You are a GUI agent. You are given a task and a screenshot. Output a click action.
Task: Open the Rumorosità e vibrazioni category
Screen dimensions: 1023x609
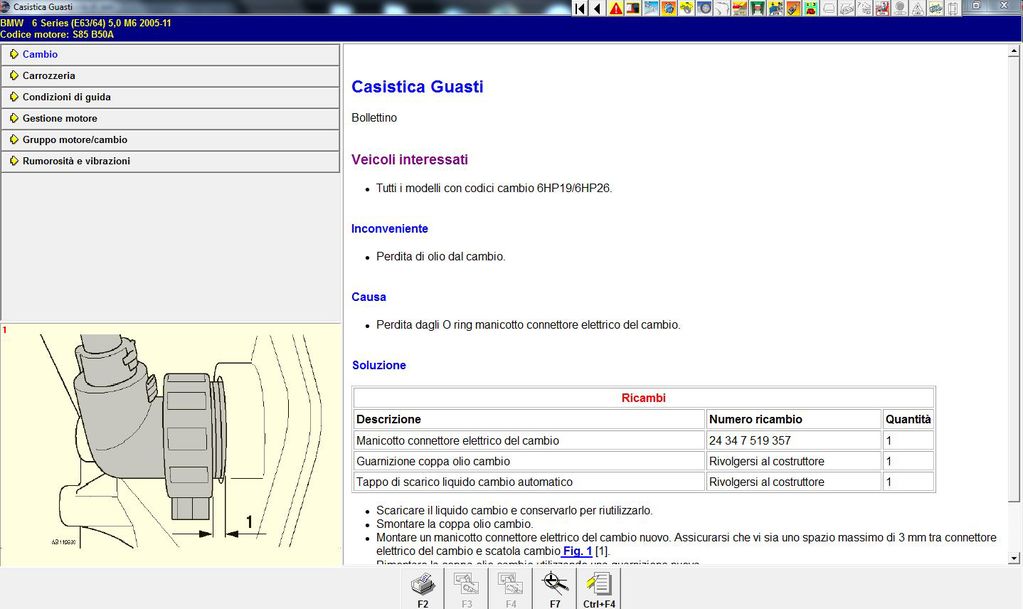pos(170,161)
